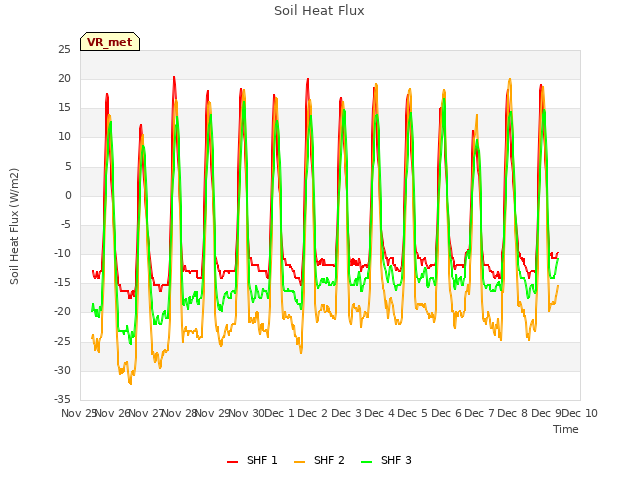Click the 20 y-axis tick label
640x480 pixels.
(64, 78)
